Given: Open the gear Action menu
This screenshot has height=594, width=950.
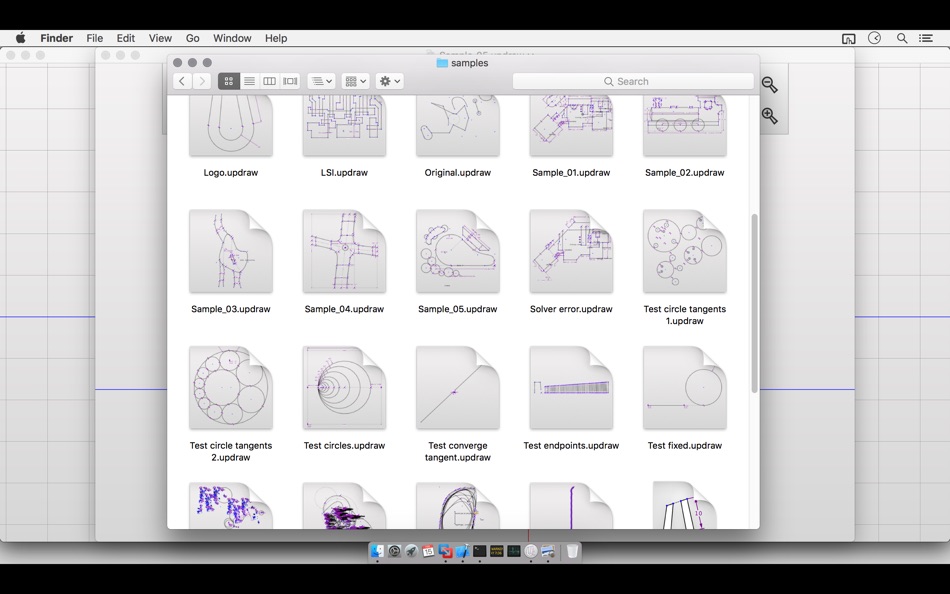Looking at the screenshot, I should pyautogui.click(x=389, y=81).
